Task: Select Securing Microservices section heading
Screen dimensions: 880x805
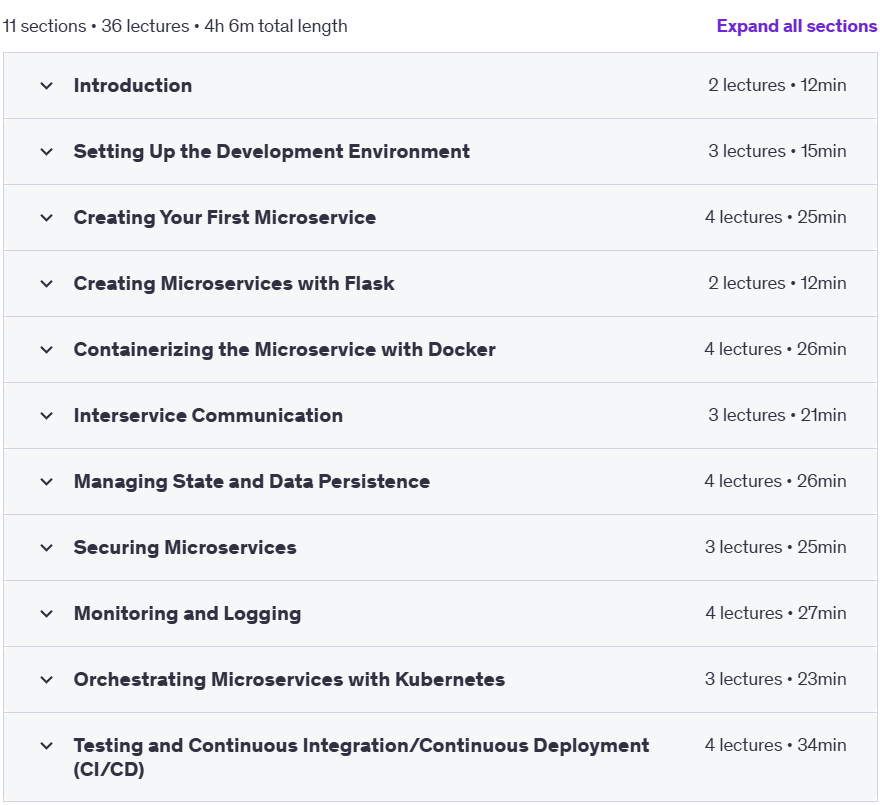Action: coord(185,547)
